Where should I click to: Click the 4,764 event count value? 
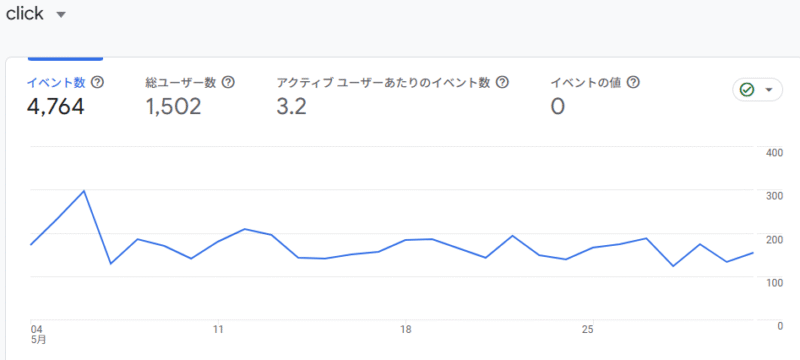coord(55,107)
